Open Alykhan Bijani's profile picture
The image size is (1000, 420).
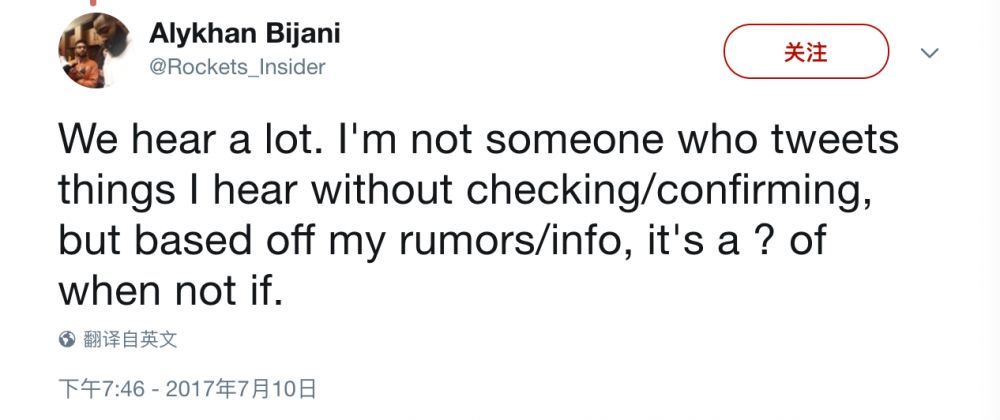95,50
